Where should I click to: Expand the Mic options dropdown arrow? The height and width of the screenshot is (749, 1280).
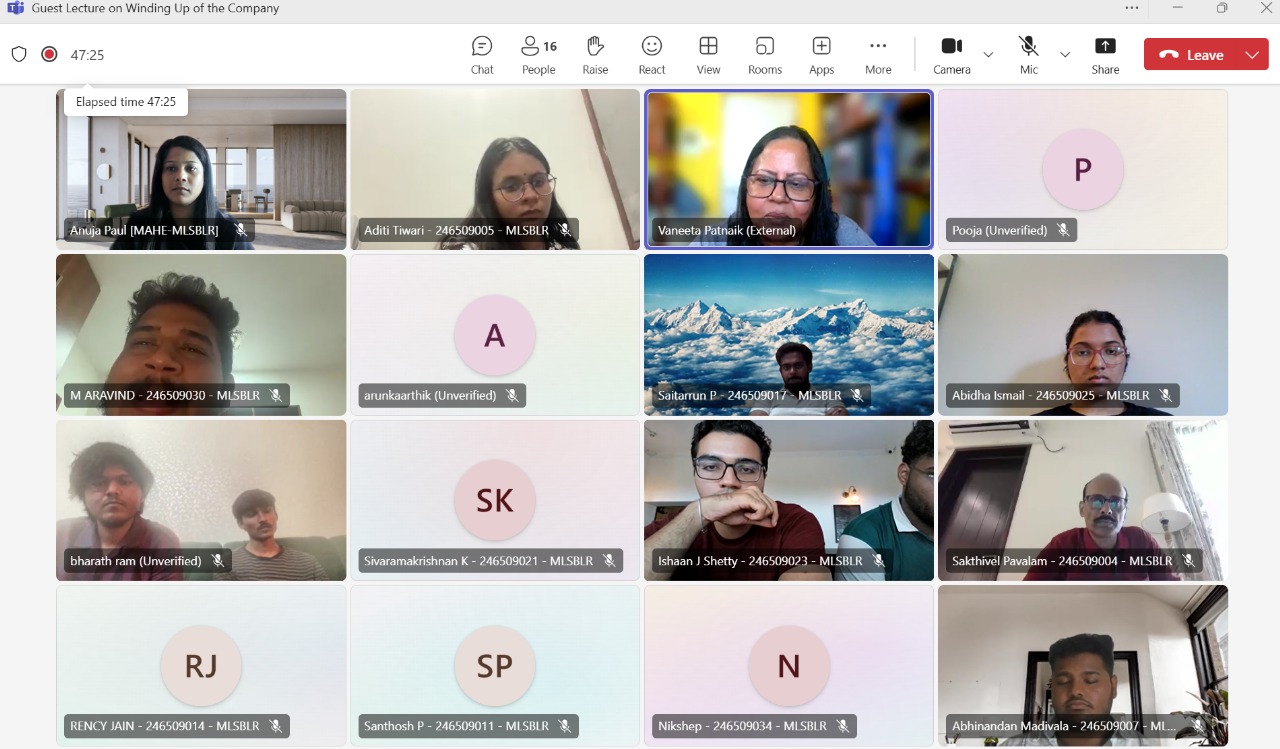[1065, 54]
